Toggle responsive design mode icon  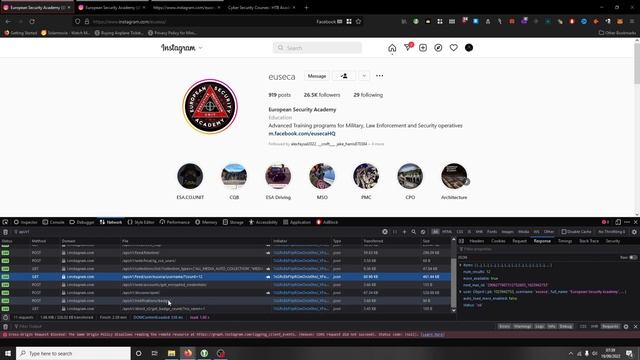618,222
